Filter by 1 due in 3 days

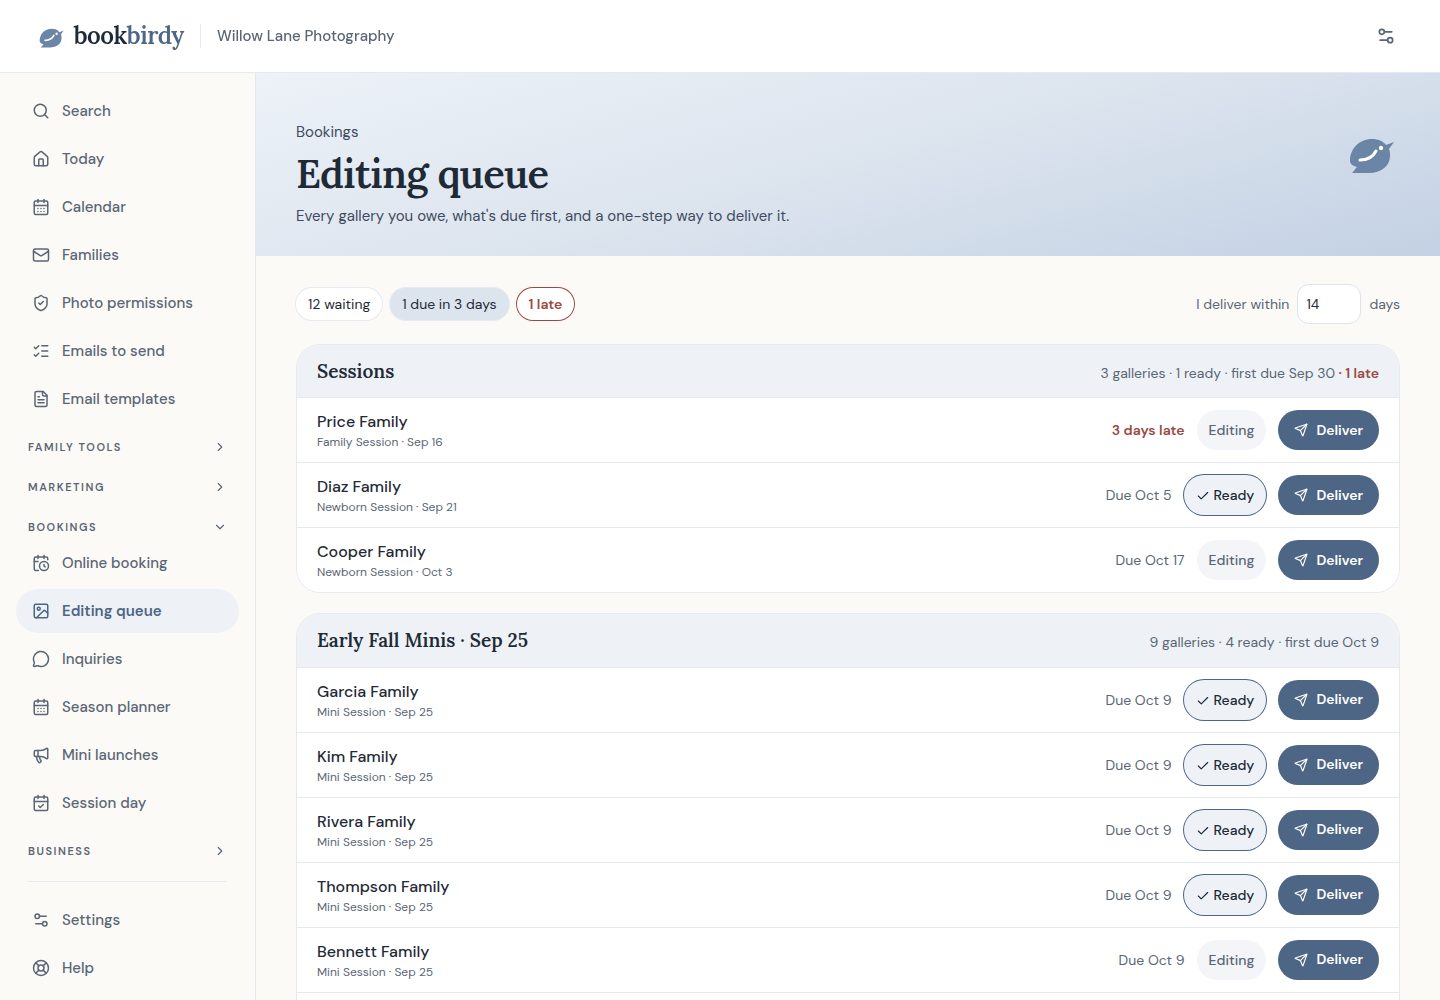point(449,304)
